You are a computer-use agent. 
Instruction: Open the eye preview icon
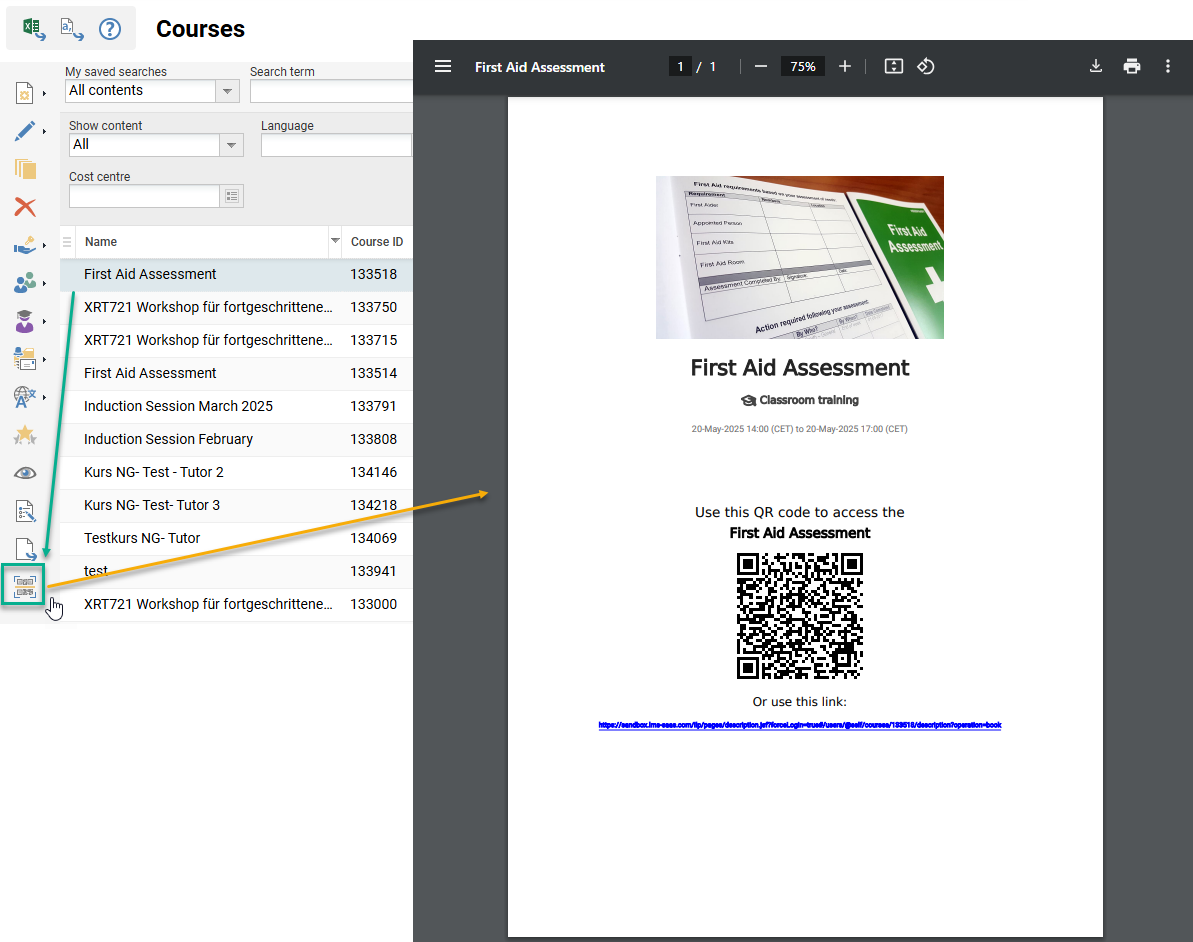pos(25,472)
